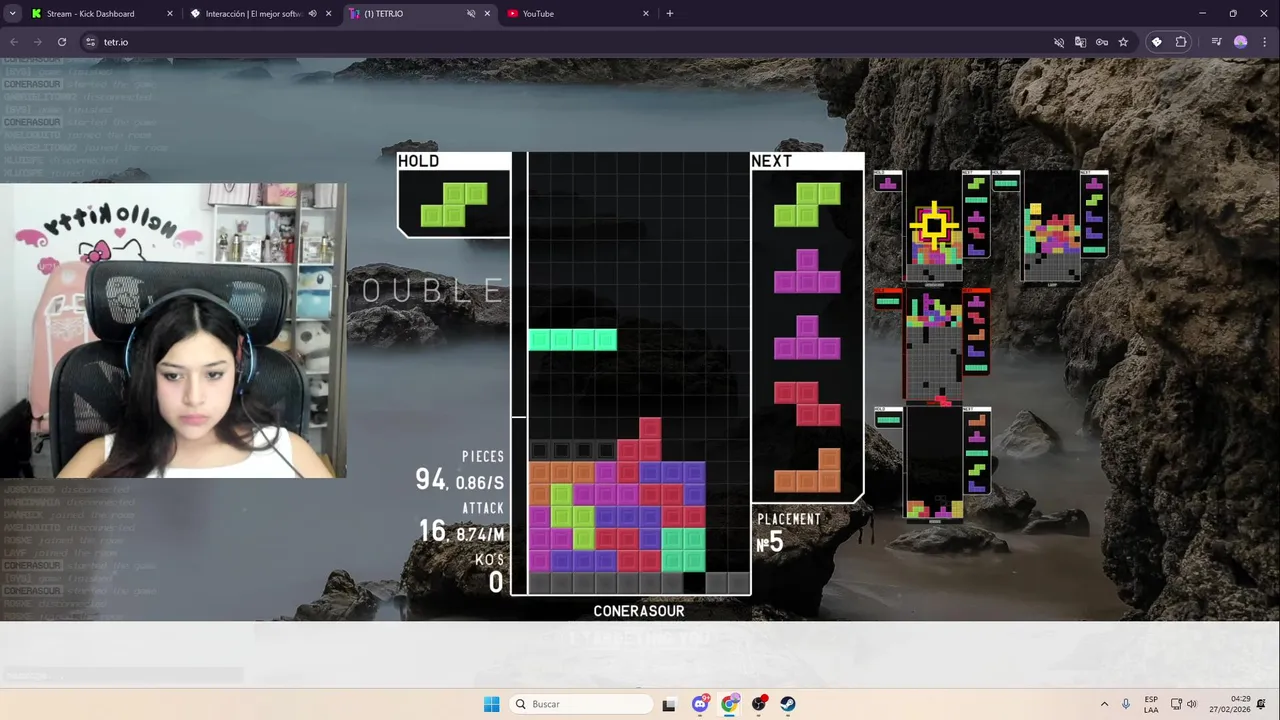1280x720 pixels.
Task: Click the microphone tray icon
Action: [1126, 704]
